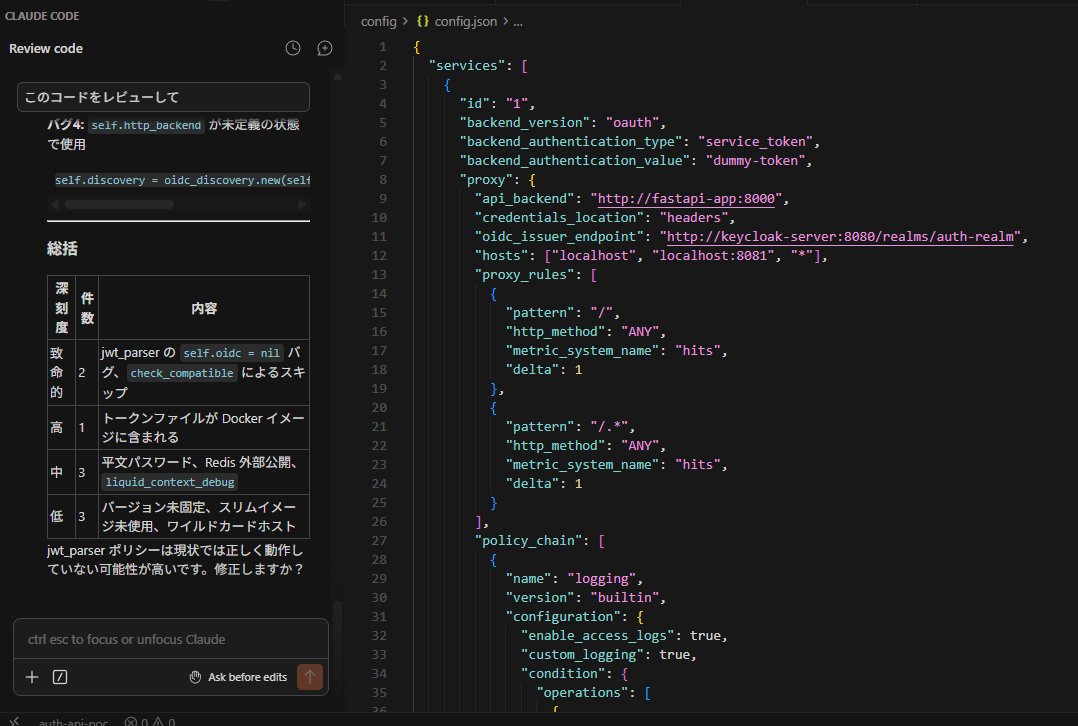The image size is (1078, 726).
Task: Send message with the up-arrow button
Action: tap(310, 677)
